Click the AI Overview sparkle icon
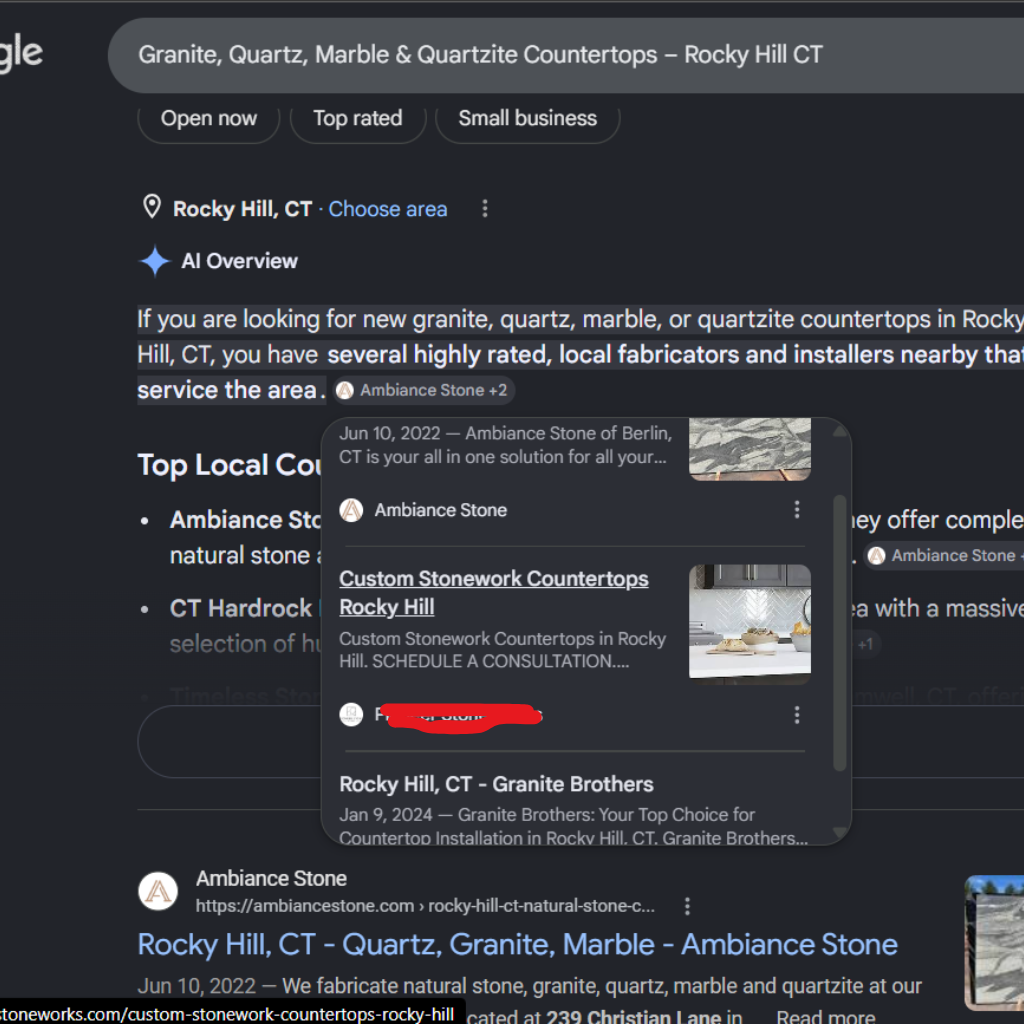This screenshot has width=1024, height=1024. [155, 261]
